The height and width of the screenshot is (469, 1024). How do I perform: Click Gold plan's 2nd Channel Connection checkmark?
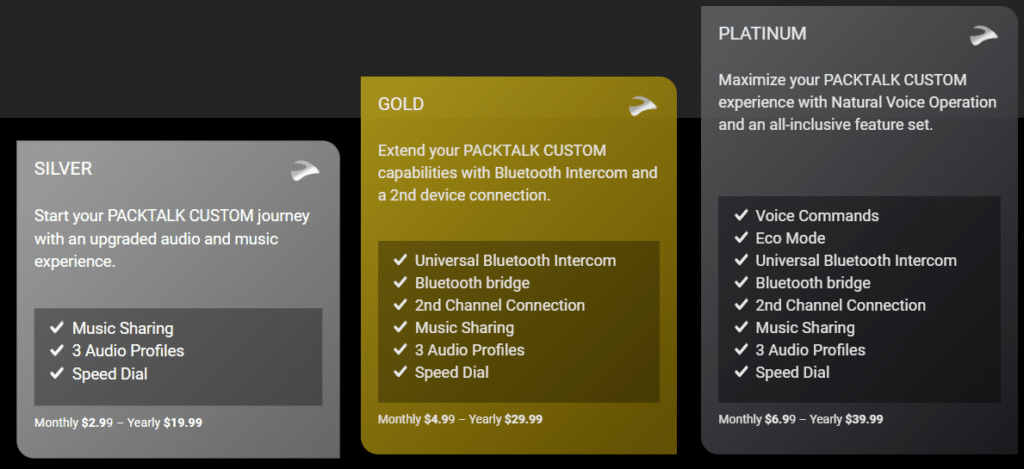coord(400,305)
